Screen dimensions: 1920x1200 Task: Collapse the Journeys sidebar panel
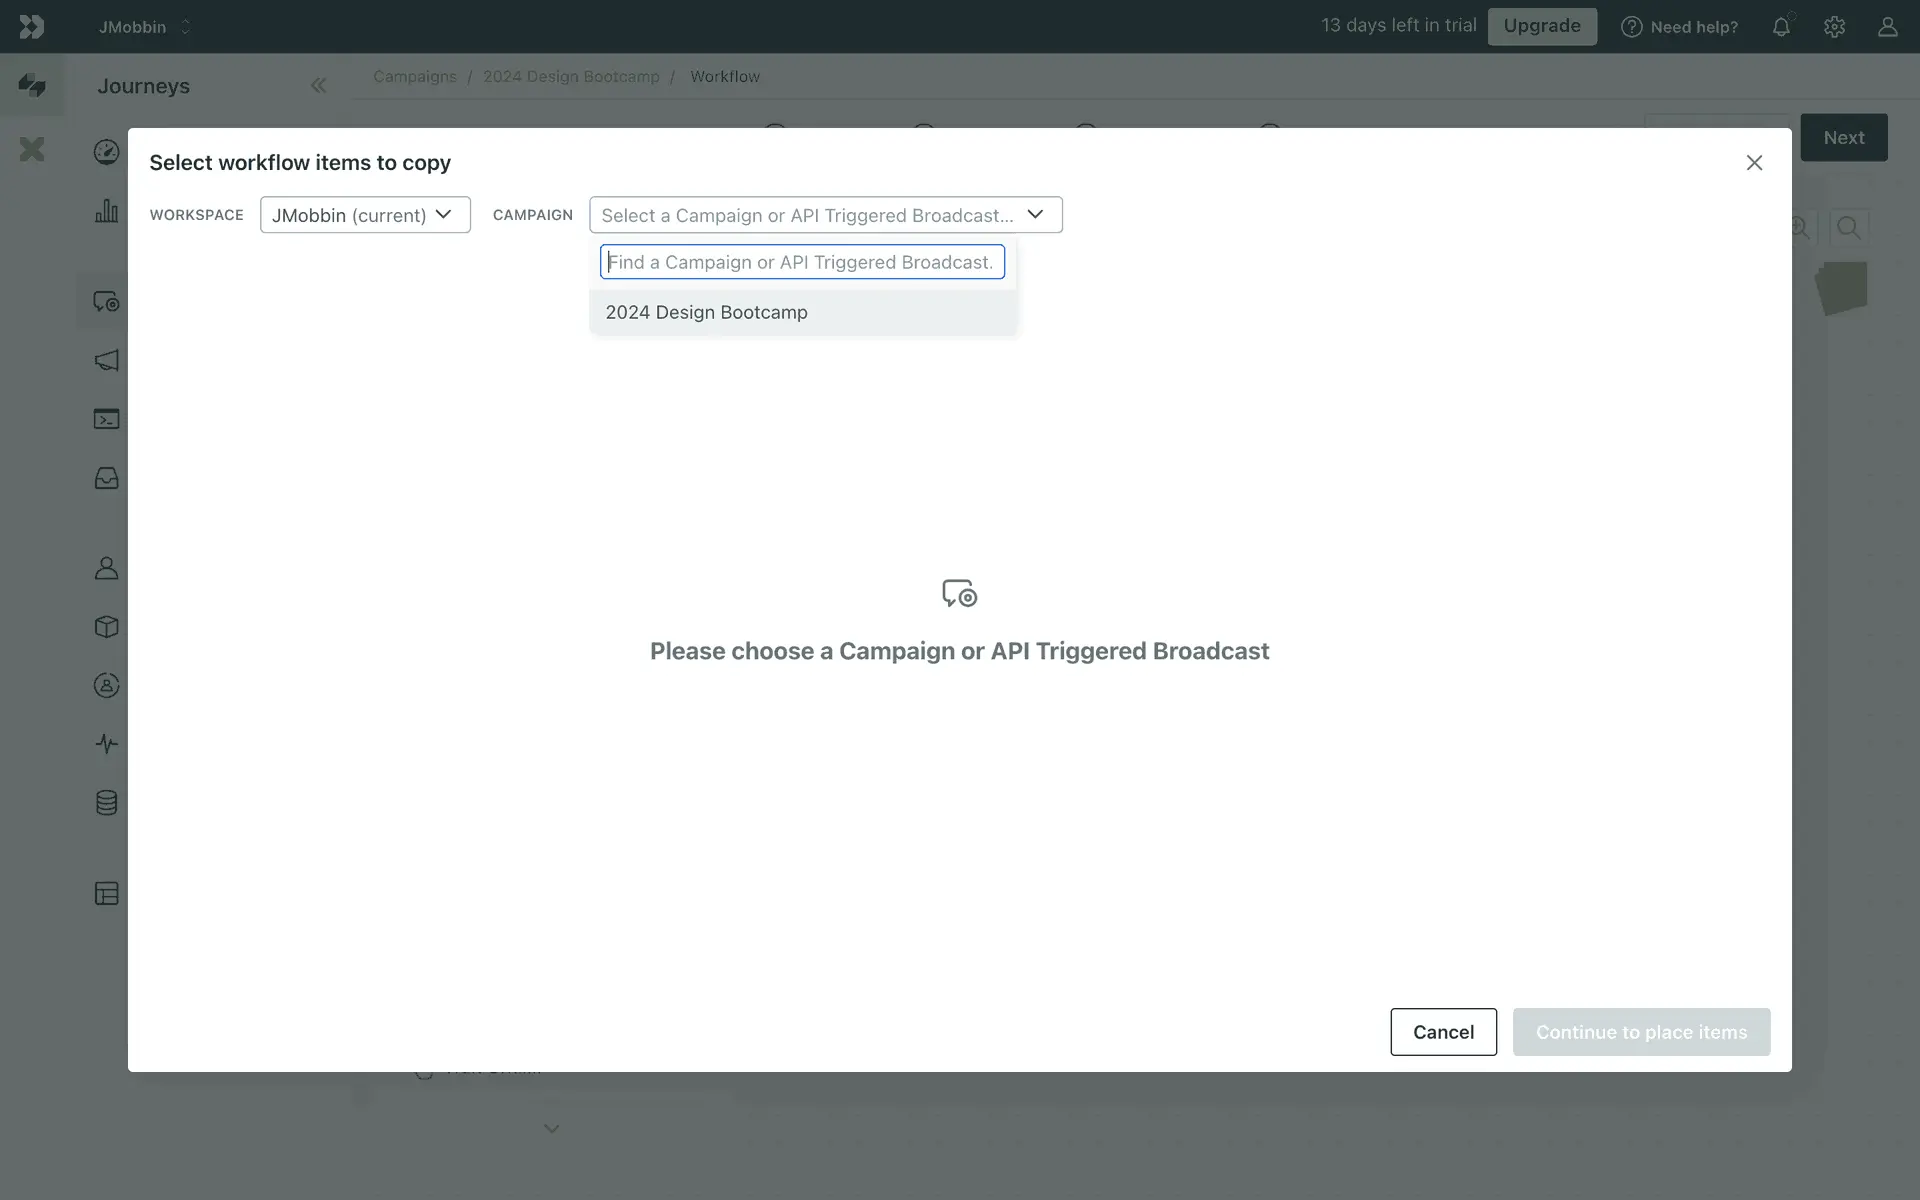318,86
